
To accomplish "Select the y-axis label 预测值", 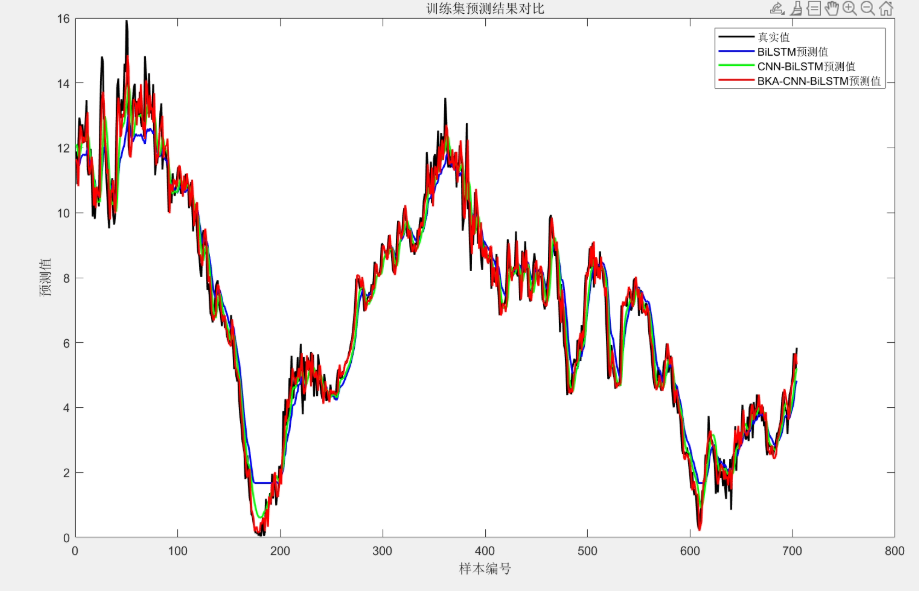I will tap(46, 277).
